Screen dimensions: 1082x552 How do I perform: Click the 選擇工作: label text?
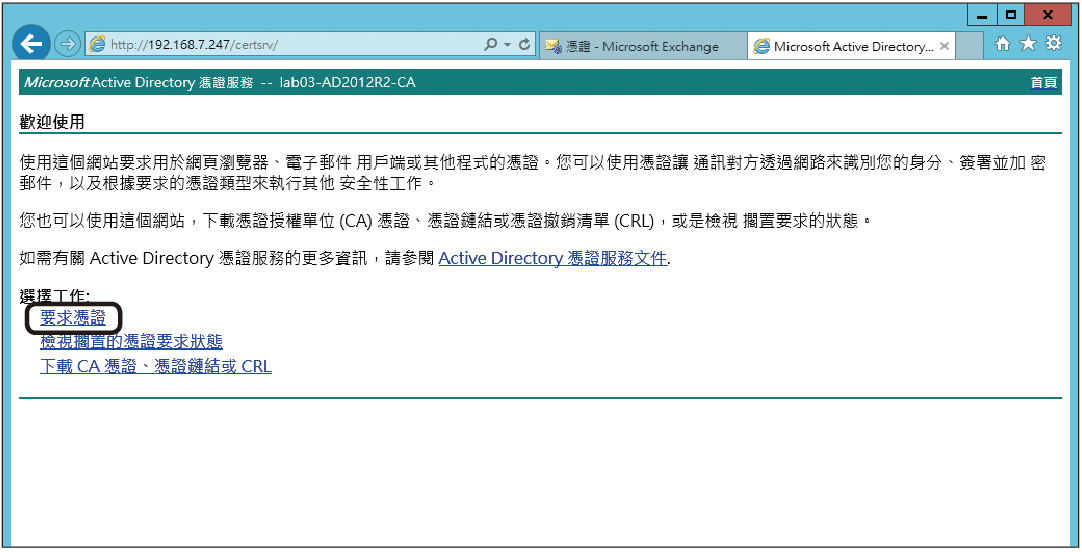[x=55, y=297]
